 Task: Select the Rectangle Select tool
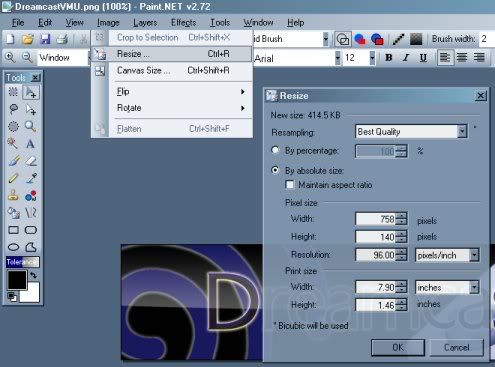13,92
